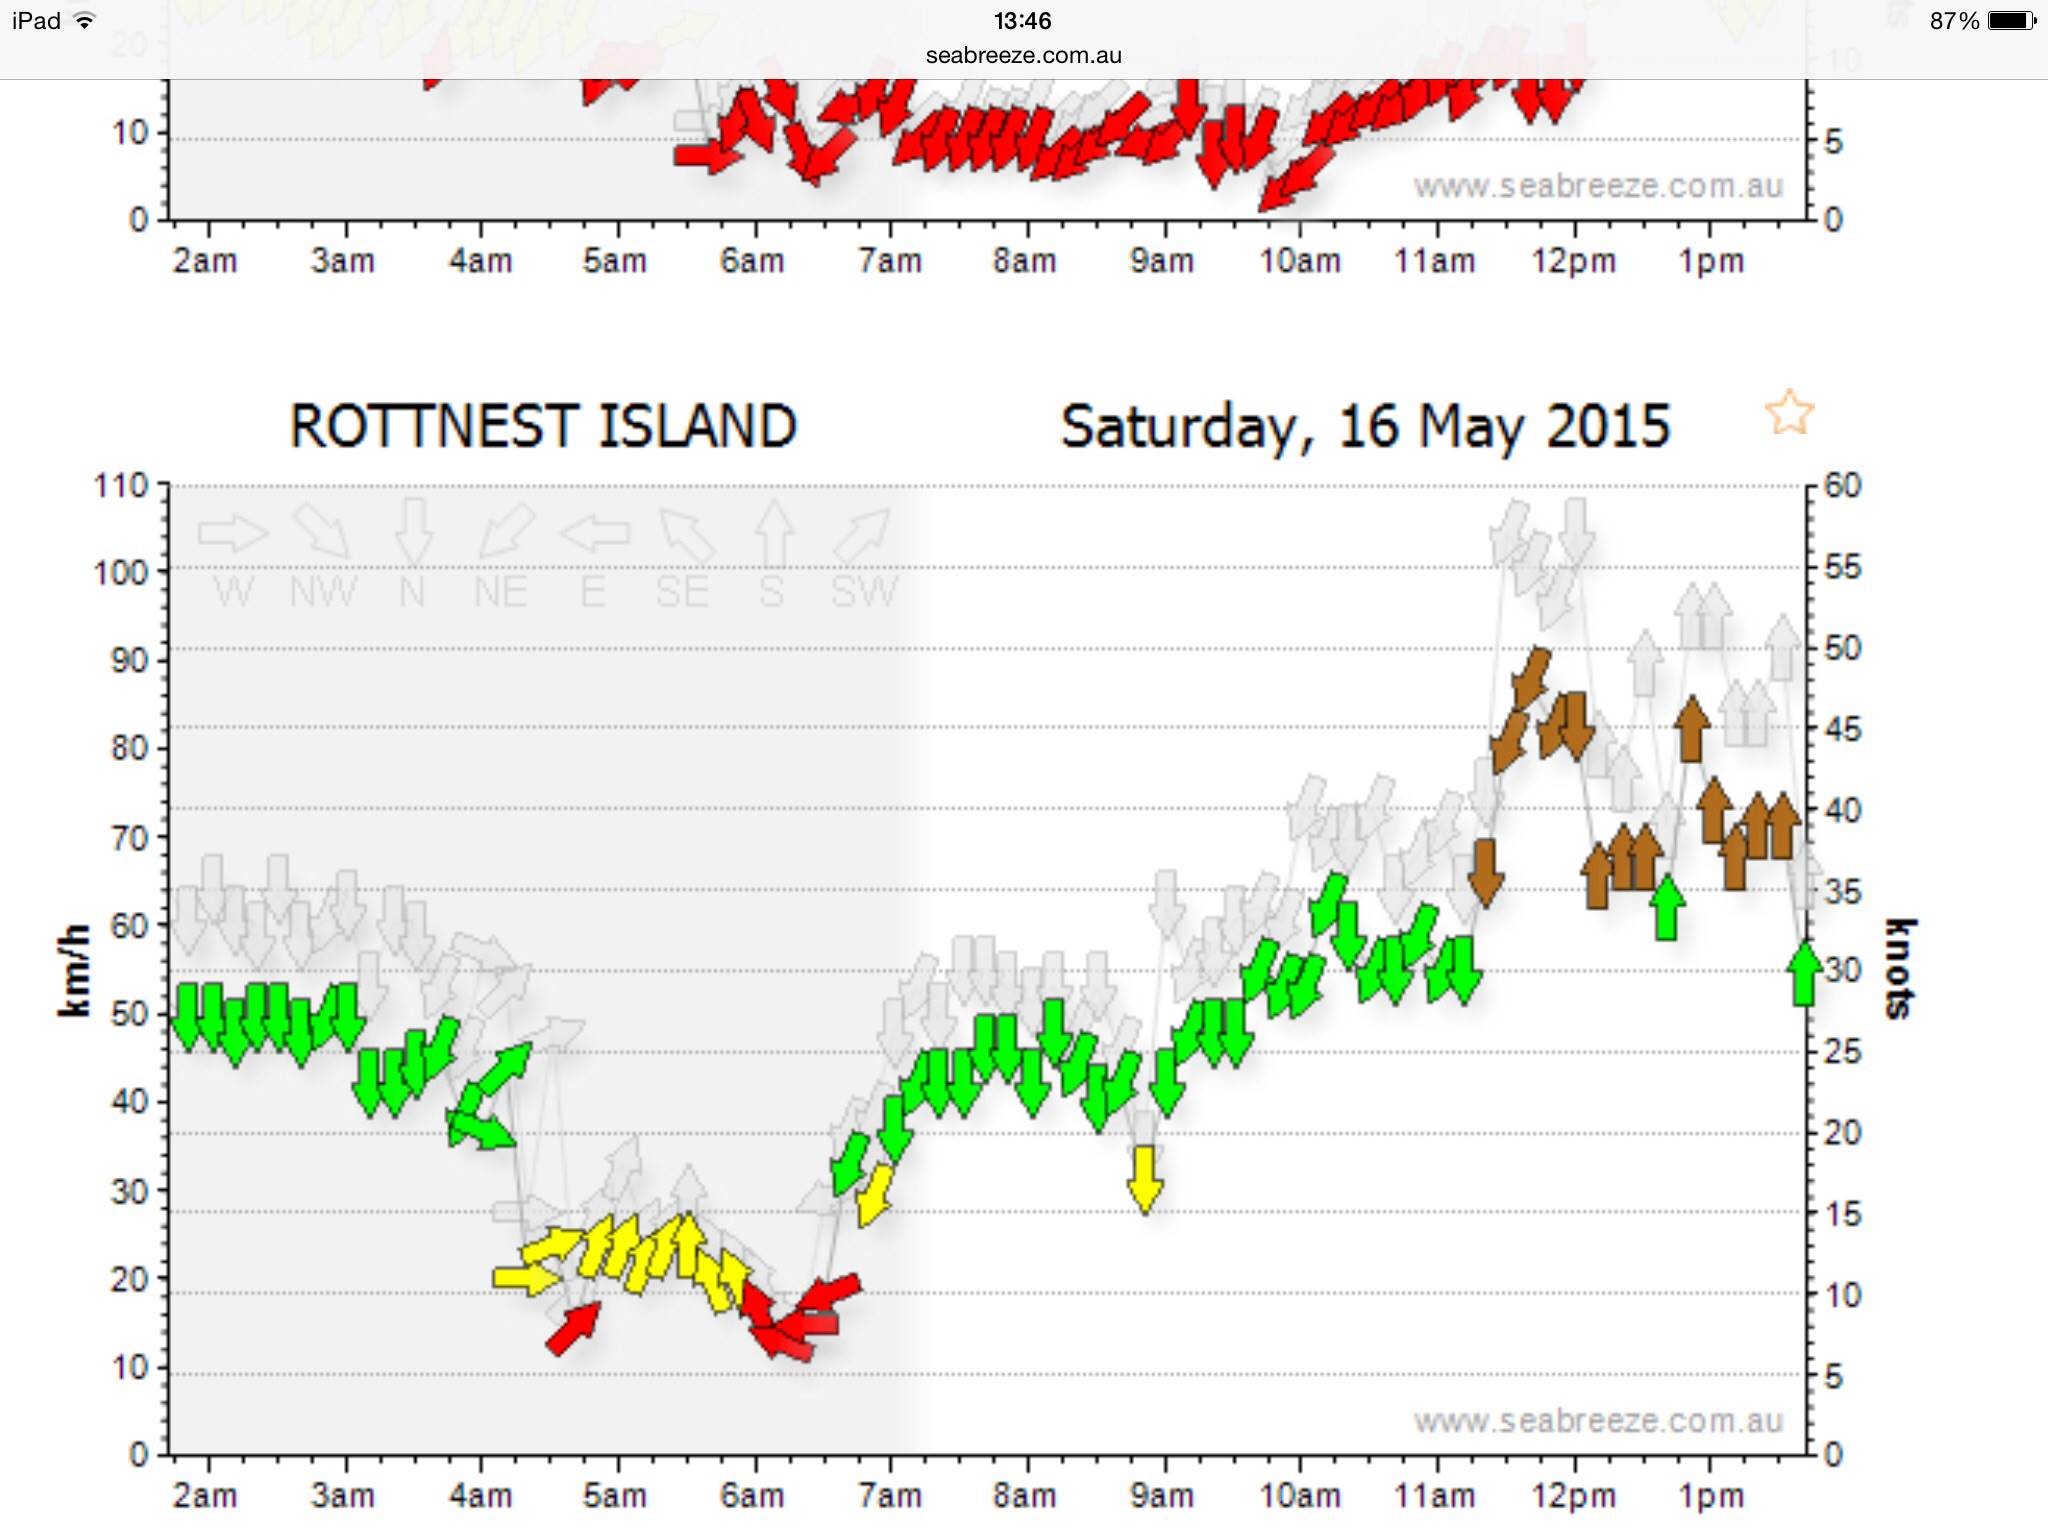Tap the battery indicator in status bar

2011,21
